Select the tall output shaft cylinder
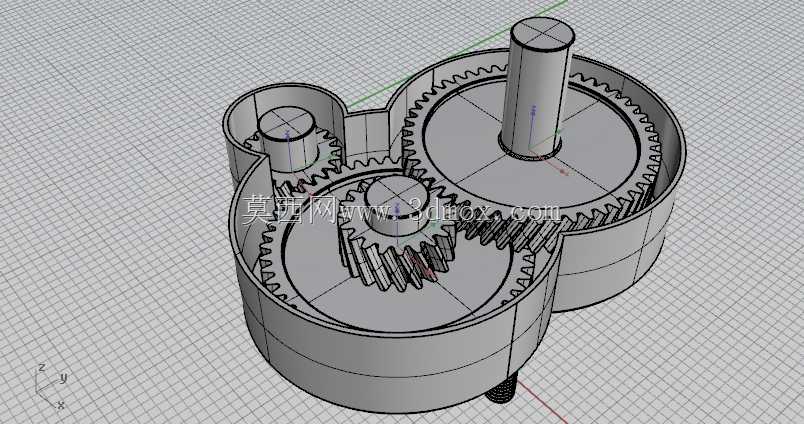Viewport: 804px width, 424px height. coord(536,87)
